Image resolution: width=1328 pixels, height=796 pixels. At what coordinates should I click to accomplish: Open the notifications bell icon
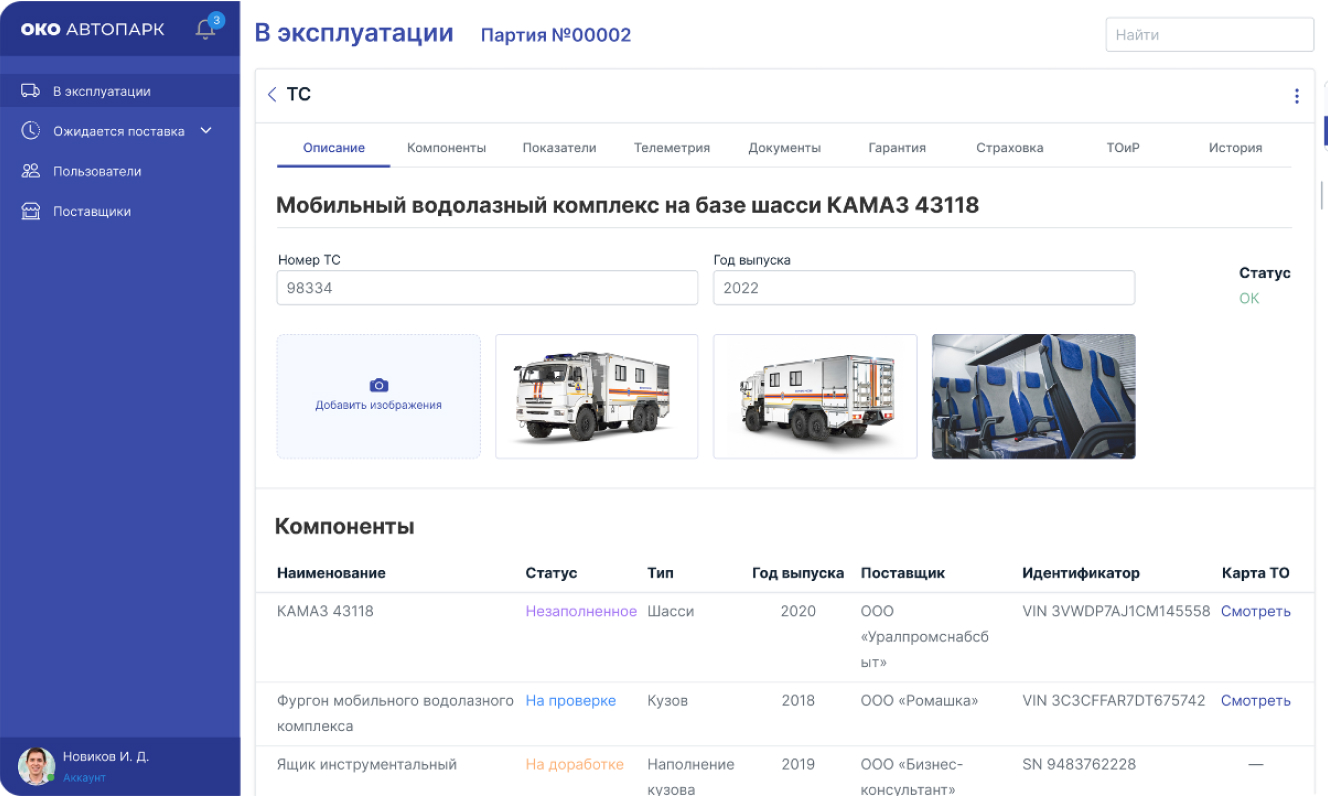click(x=206, y=29)
